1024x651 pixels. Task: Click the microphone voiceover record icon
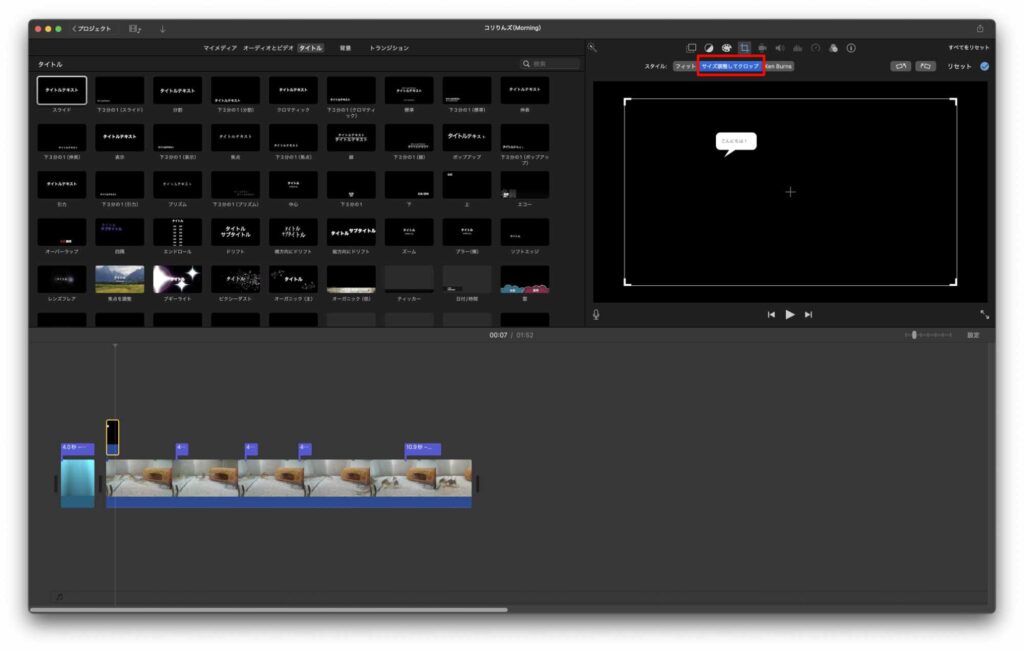pos(597,314)
